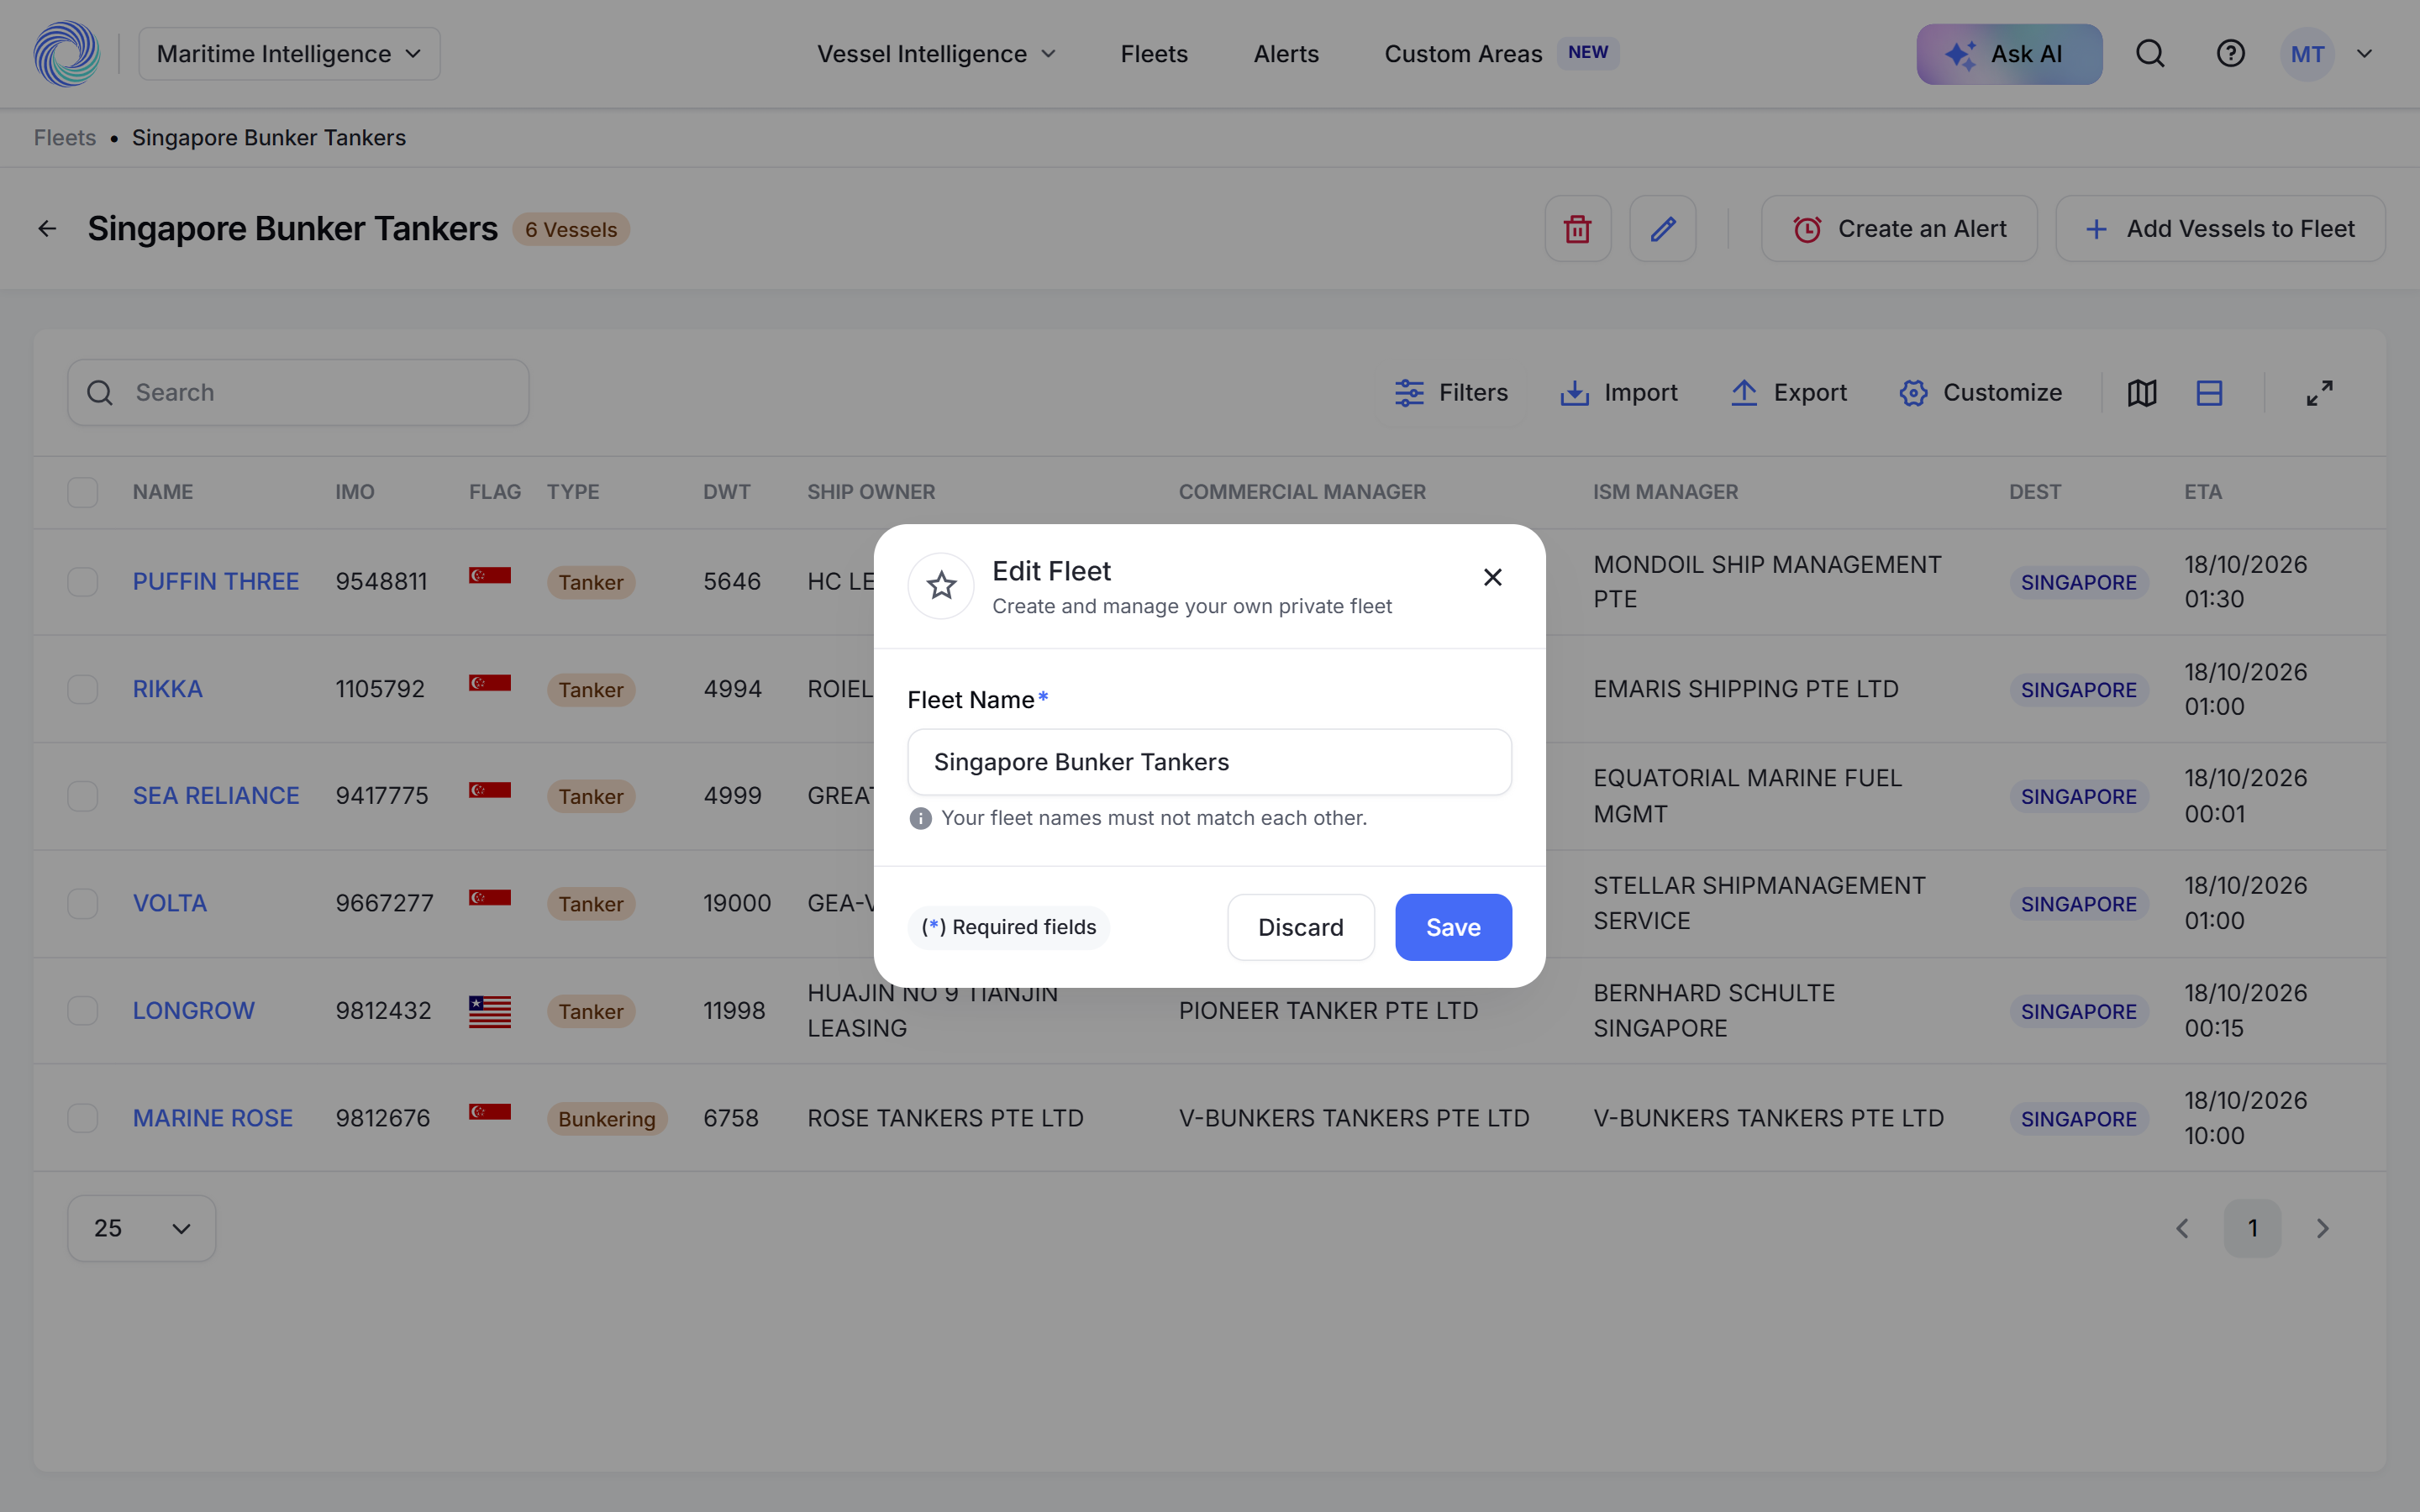This screenshot has width=2420, height=1512.
Task: Check the MARINE ROSE row checkbox
Action: click(x=82, y=1118)
